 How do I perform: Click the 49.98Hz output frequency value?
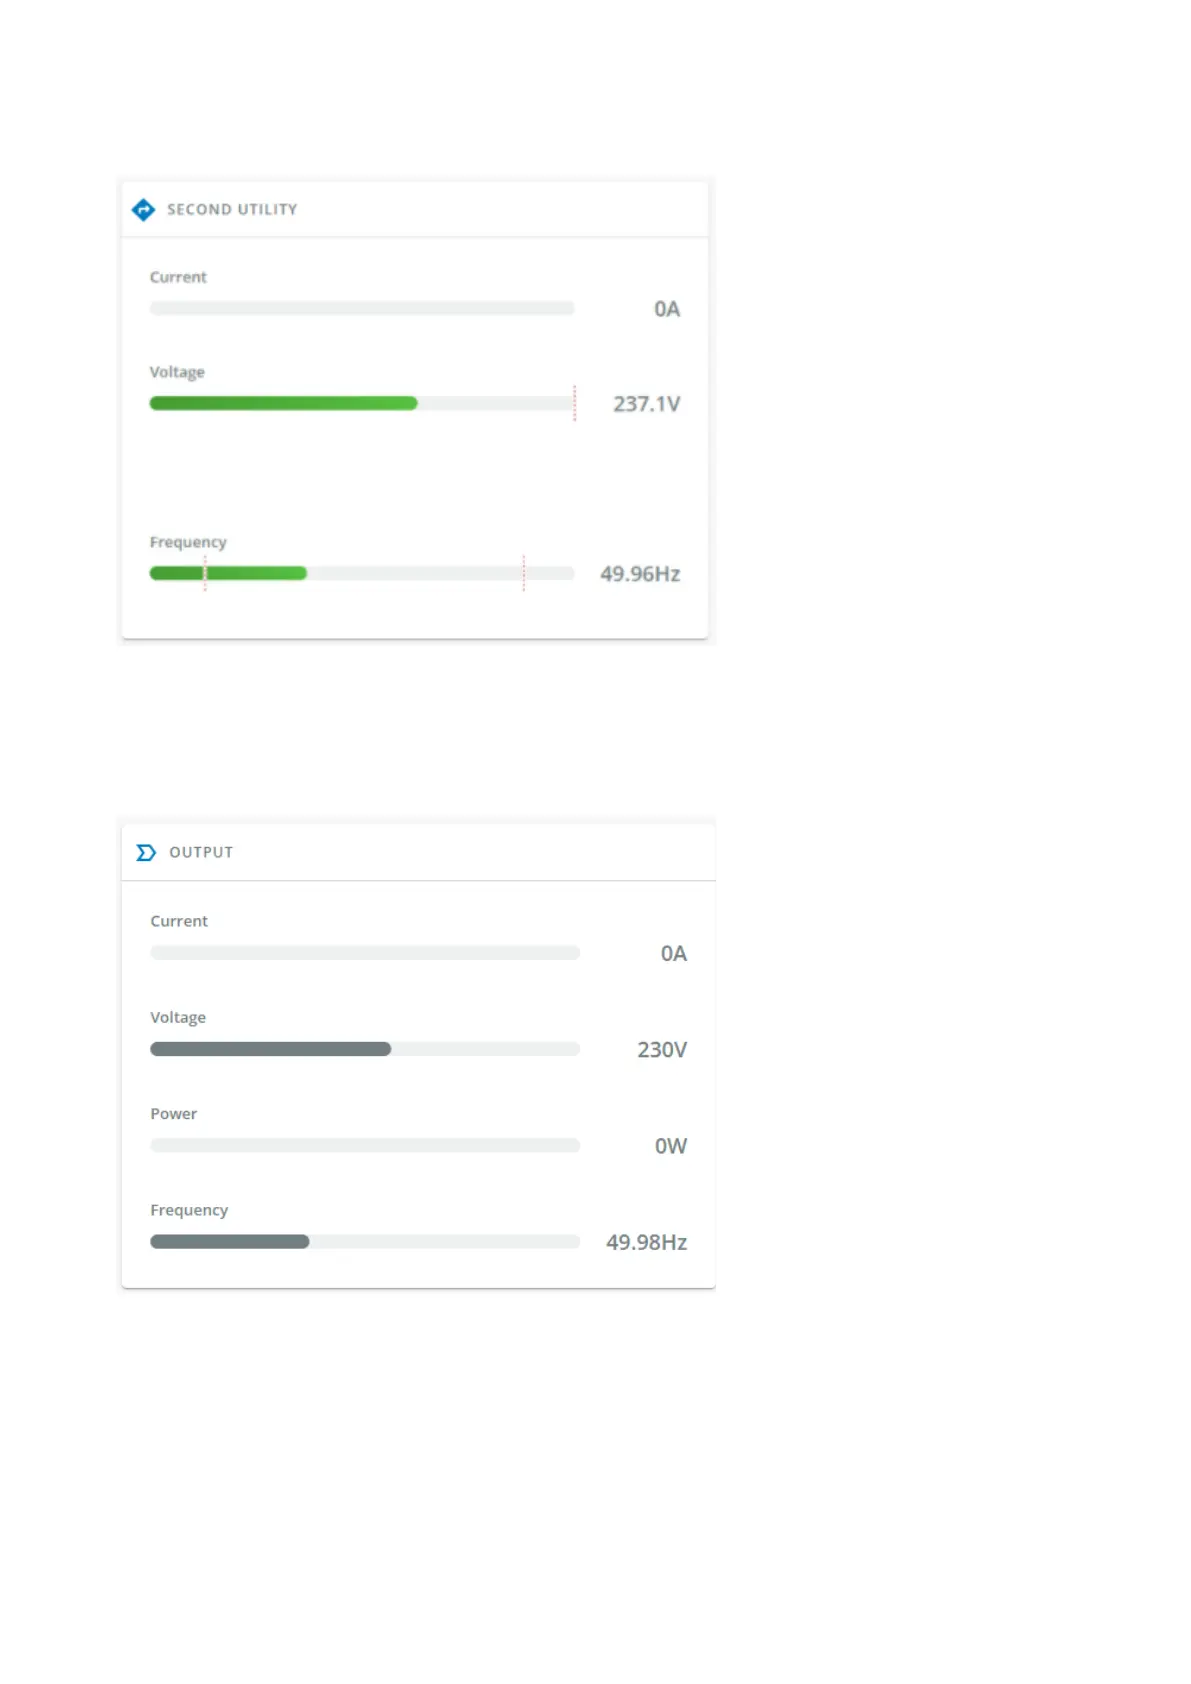pos(646,1242)
